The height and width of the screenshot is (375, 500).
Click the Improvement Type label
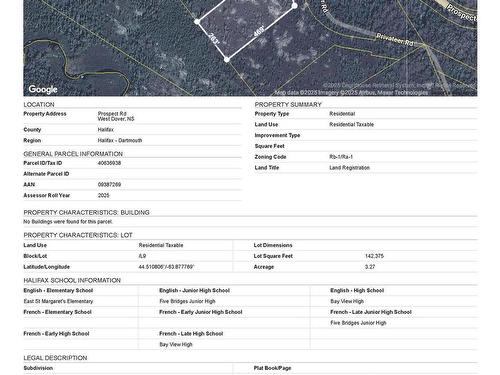tap(277, 135)
